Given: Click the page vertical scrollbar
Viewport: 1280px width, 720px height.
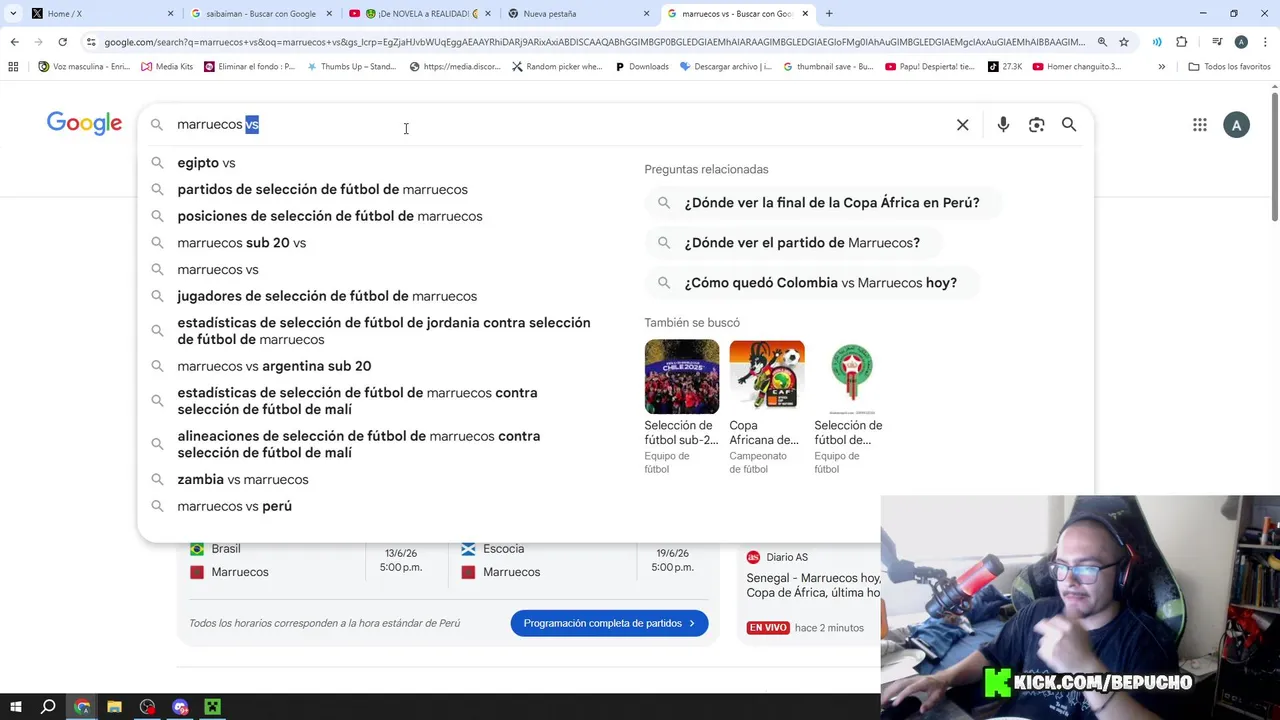Looking at the screenshot, I should coord(1275,157).
